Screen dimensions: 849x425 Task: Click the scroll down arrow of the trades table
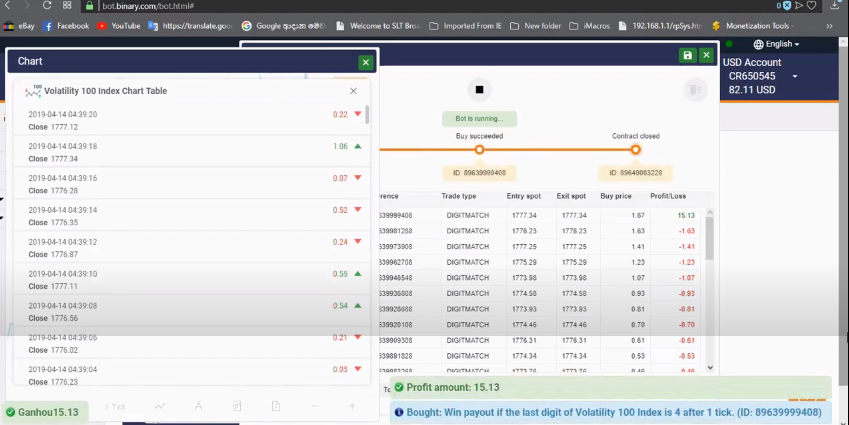[710, 368]
